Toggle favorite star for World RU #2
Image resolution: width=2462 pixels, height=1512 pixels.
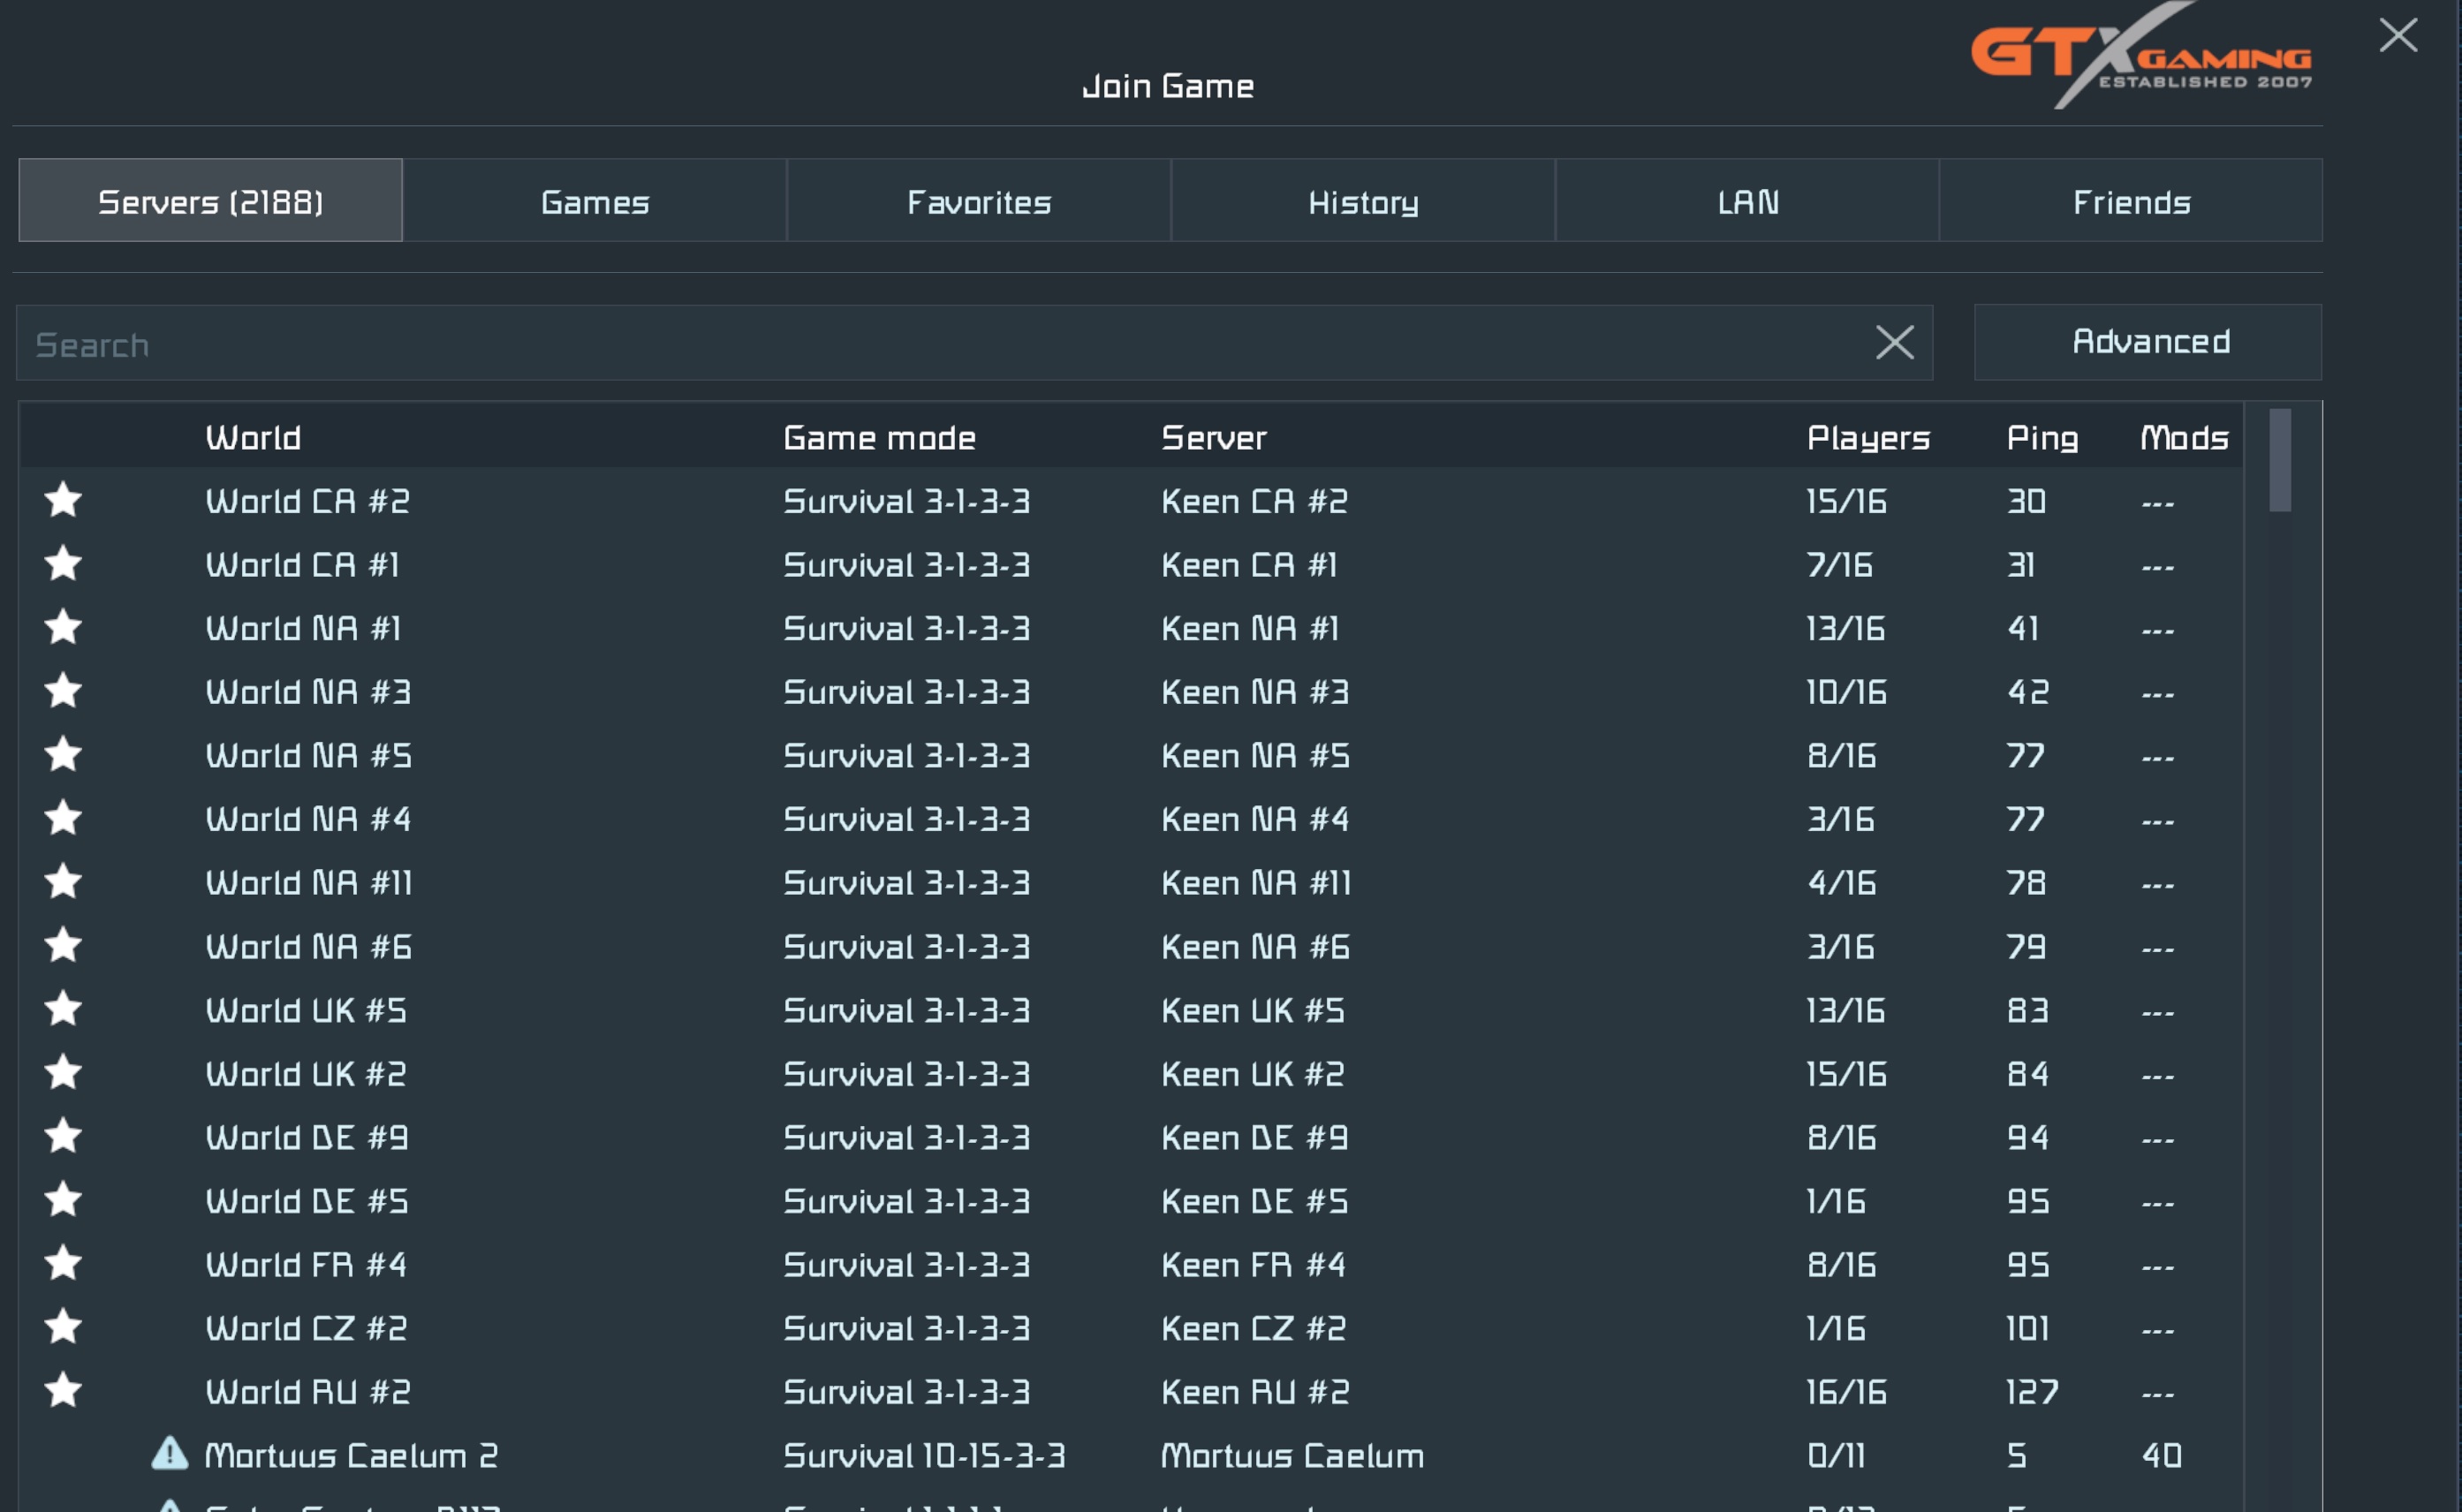(63, 1390)
